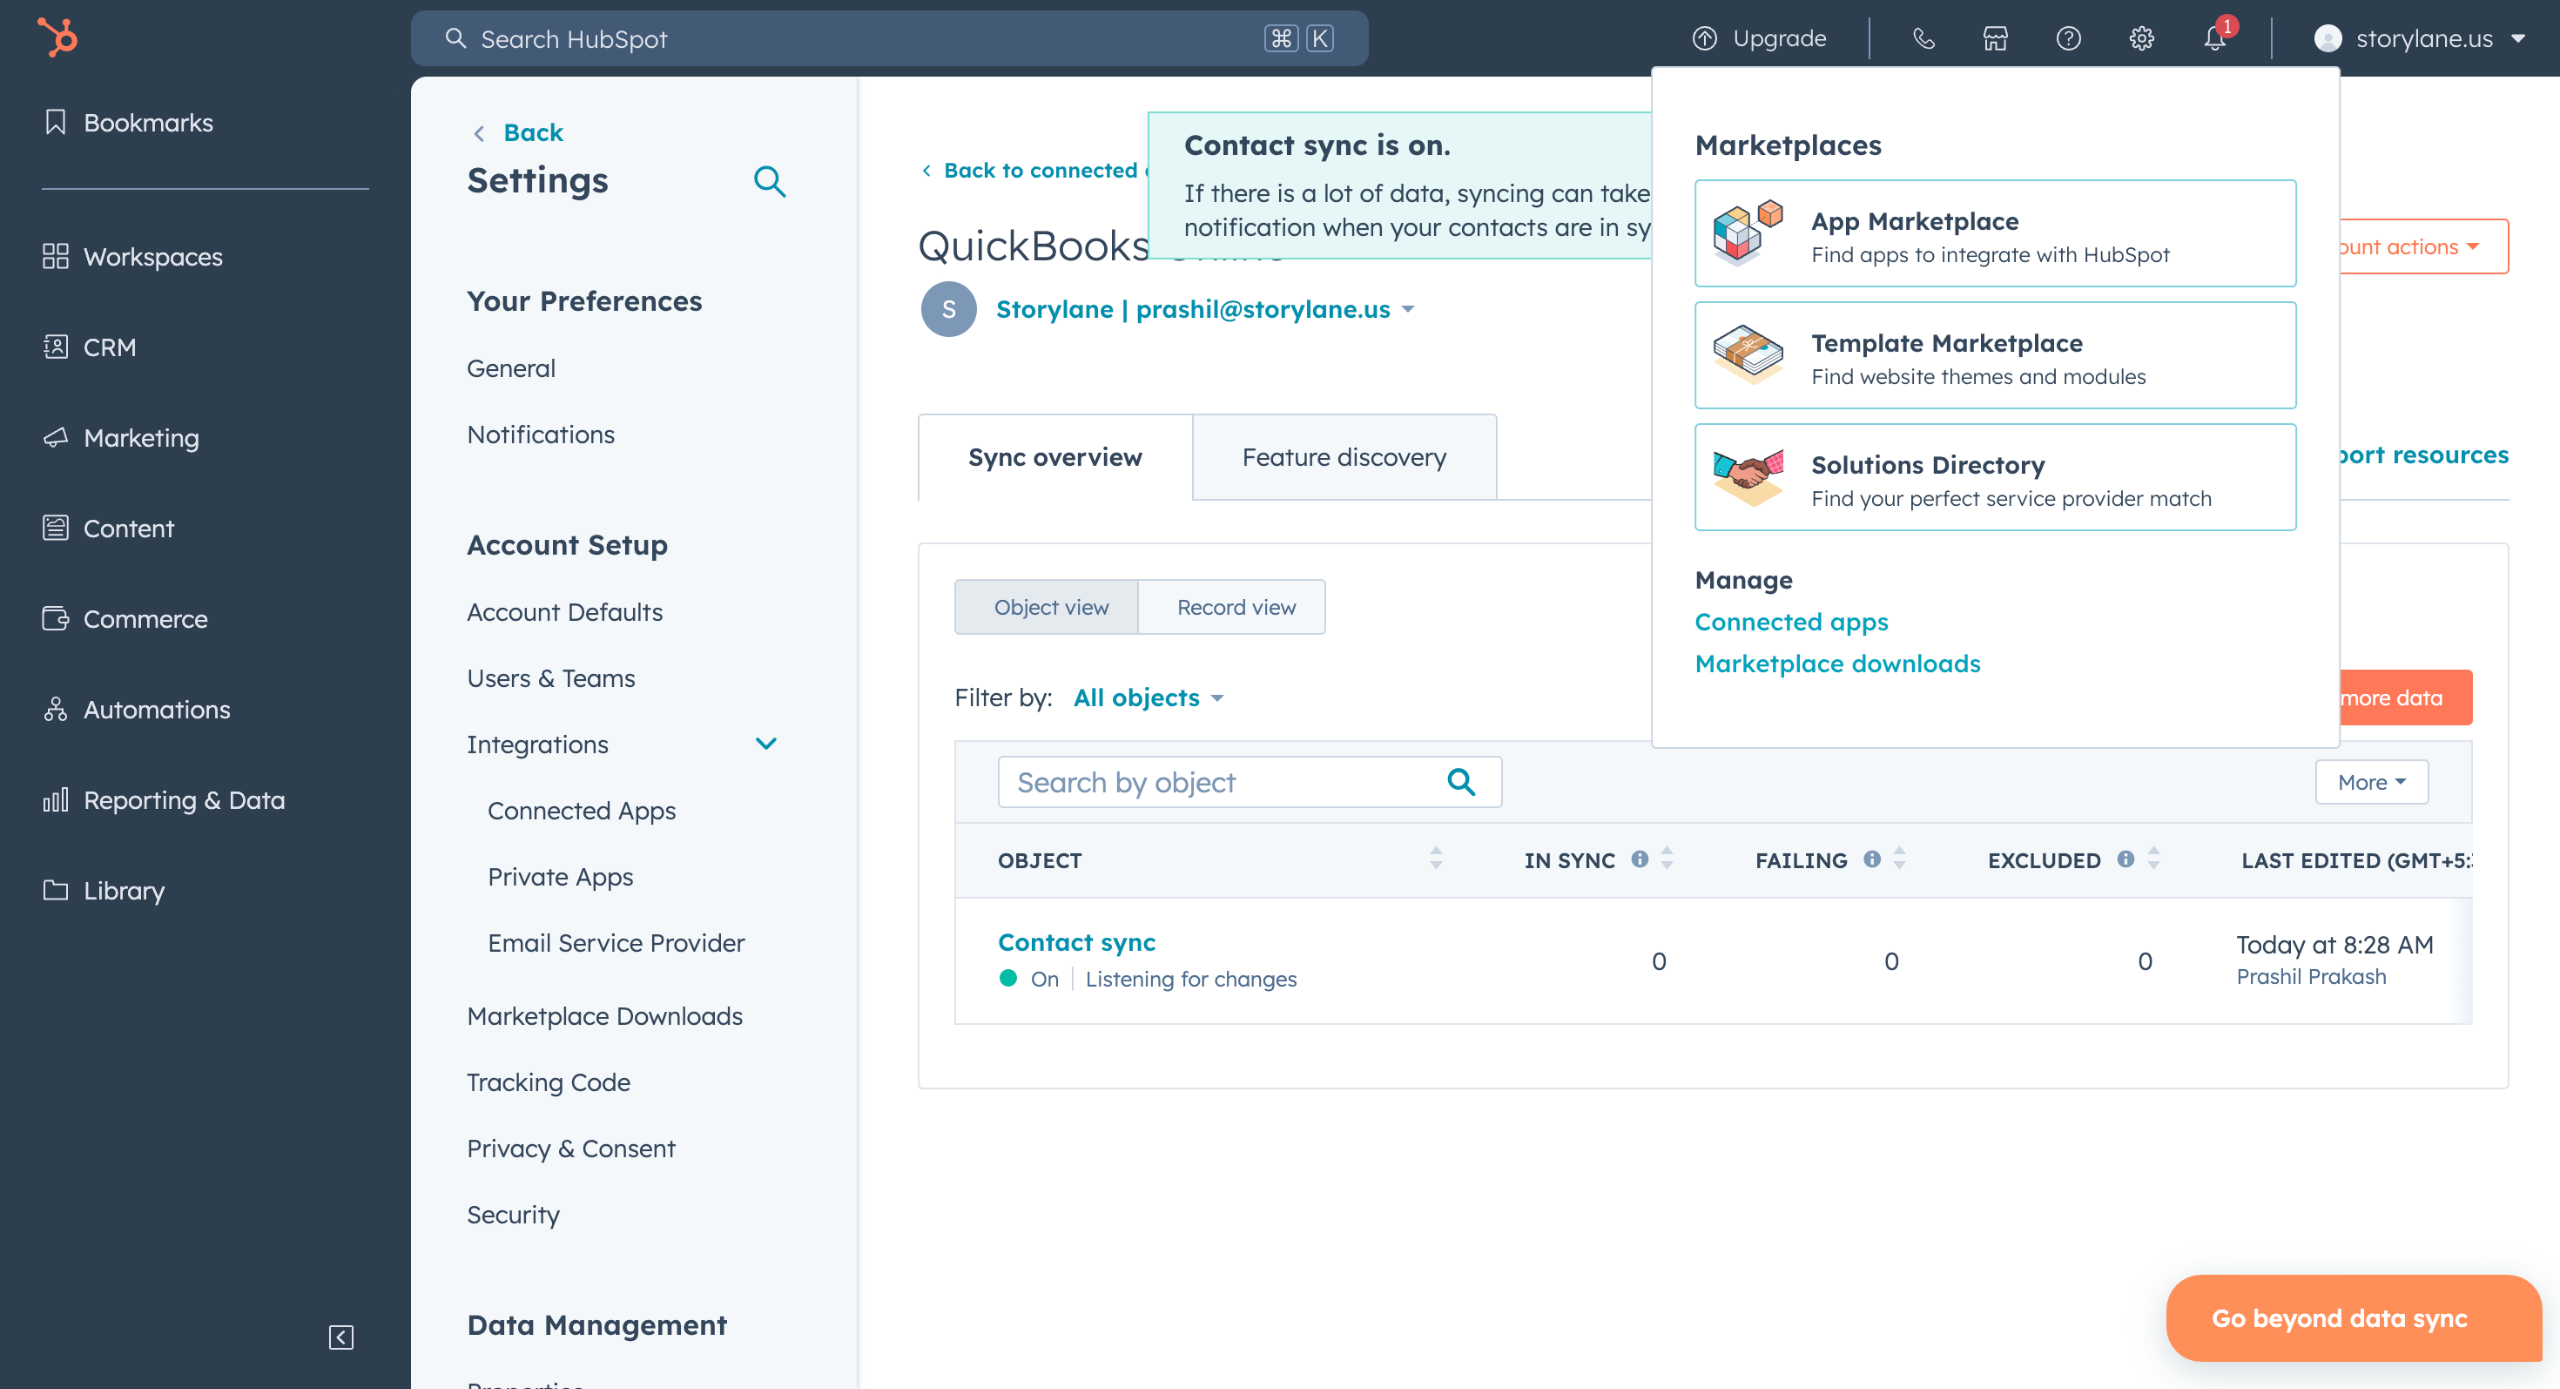Click the Search by object field
The width and height of the screenshot is (2560, 1389).
(x=1249, y=782)
